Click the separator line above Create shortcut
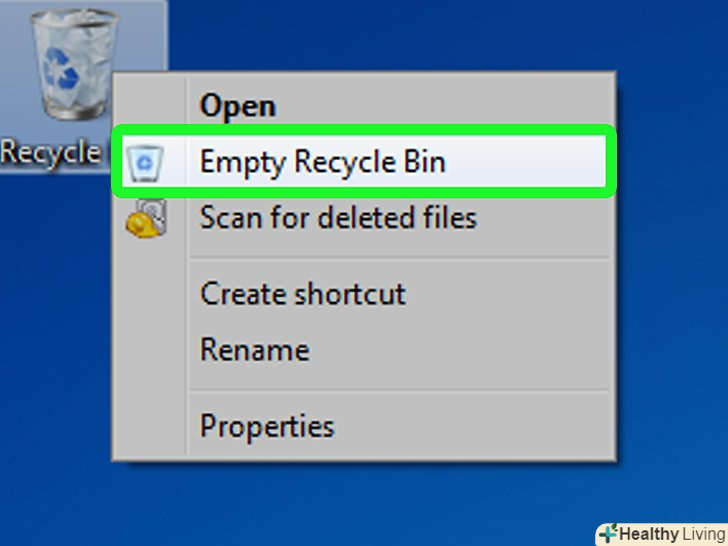 pos(399,258)
